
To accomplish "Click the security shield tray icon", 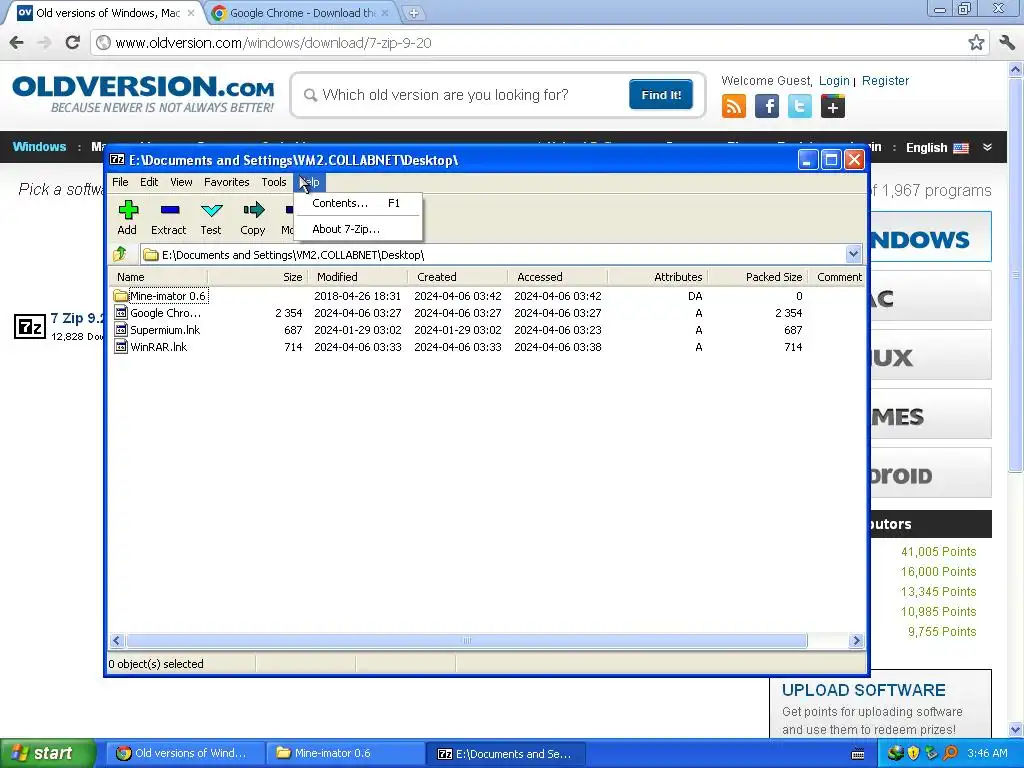I will click(913, 753).
